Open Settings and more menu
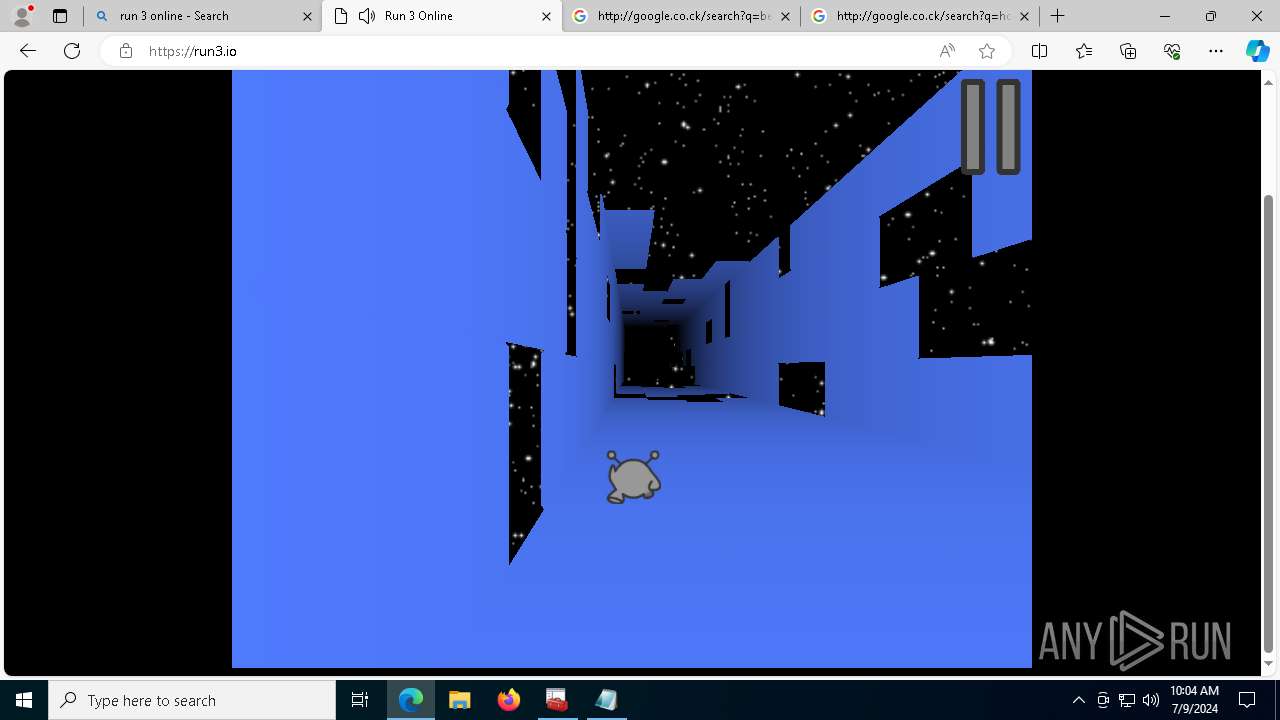Viewport: 1280px width, 720px height. pyautogui.click(x=1216, y=51)
